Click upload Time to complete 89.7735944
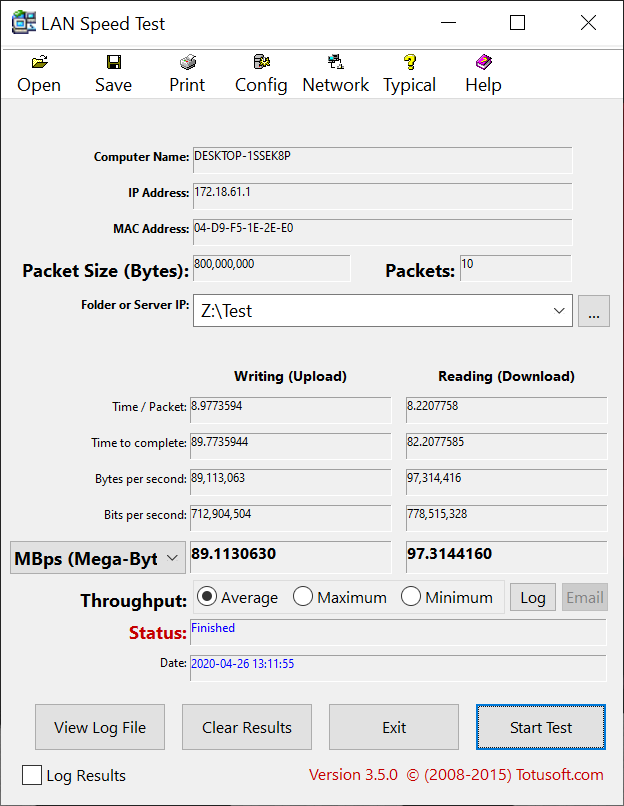Screen dimensions: 624x806 click(290, 446)
